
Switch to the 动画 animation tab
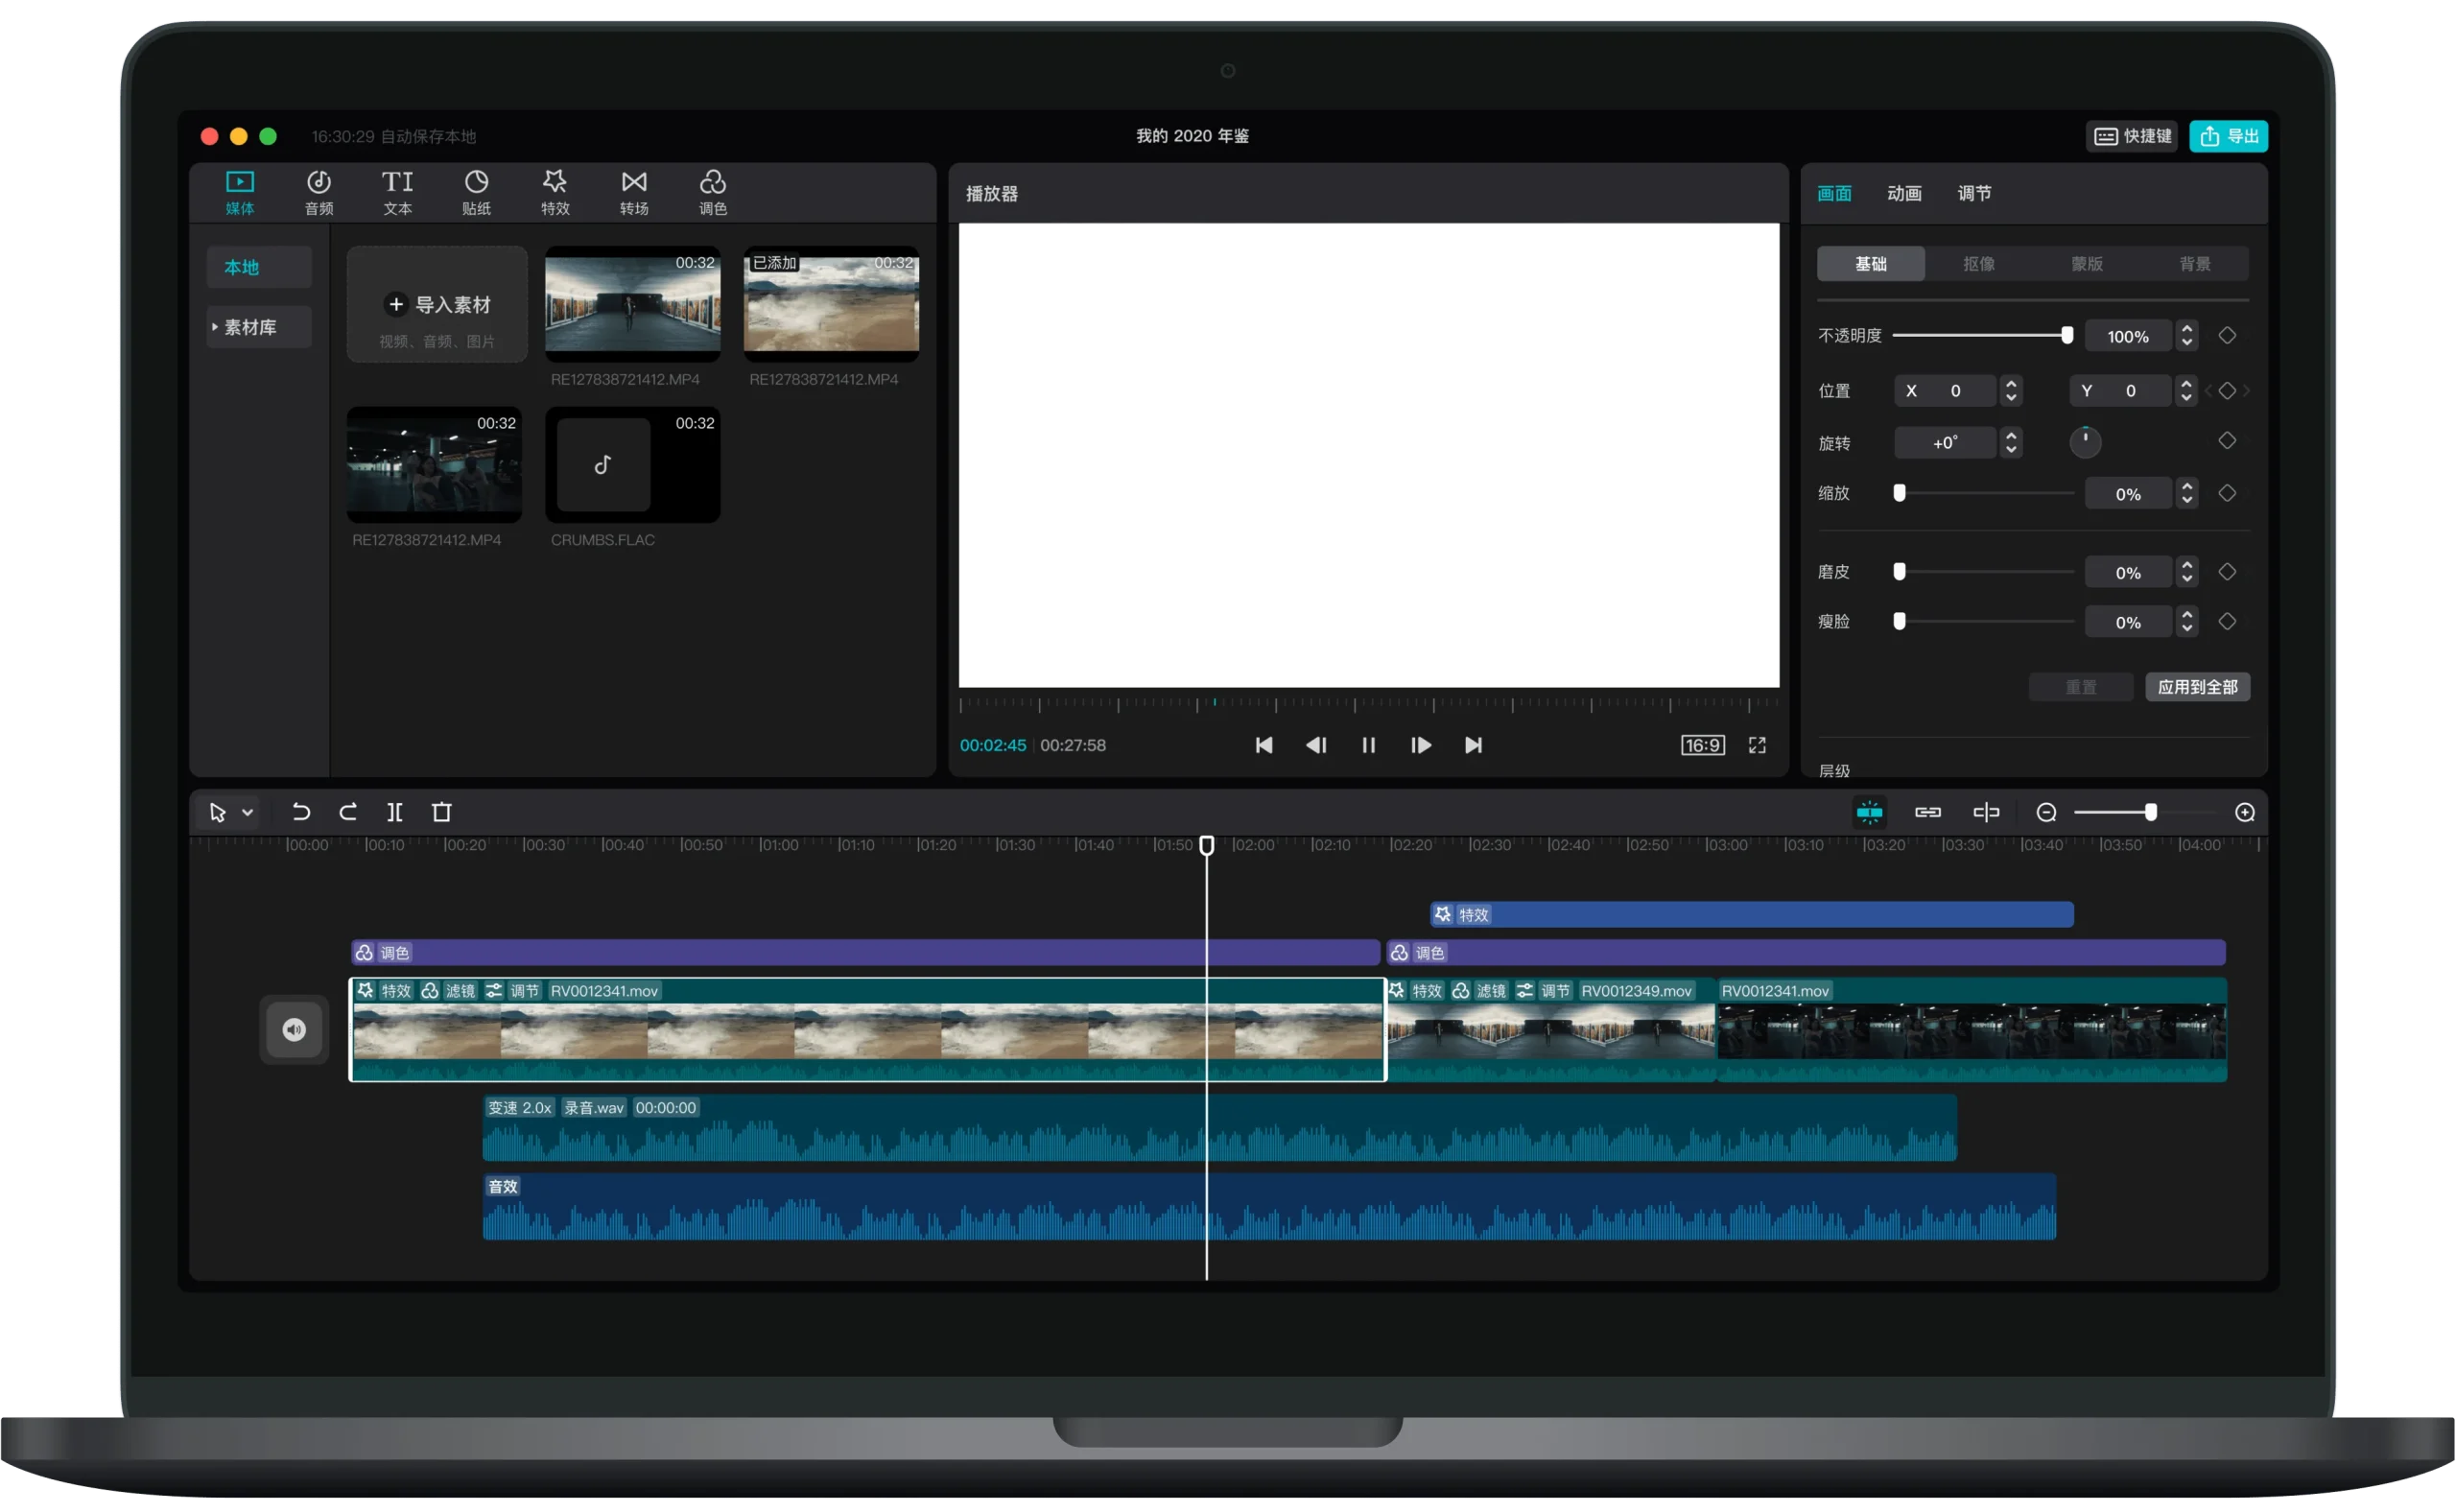coord(1904,193)
